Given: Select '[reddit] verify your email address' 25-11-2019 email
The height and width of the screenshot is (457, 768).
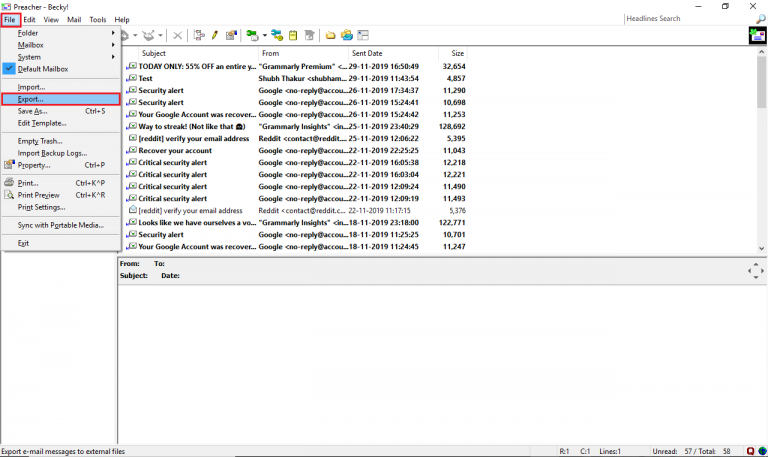Looking at the screenshot, I should [x=295, y=138].
